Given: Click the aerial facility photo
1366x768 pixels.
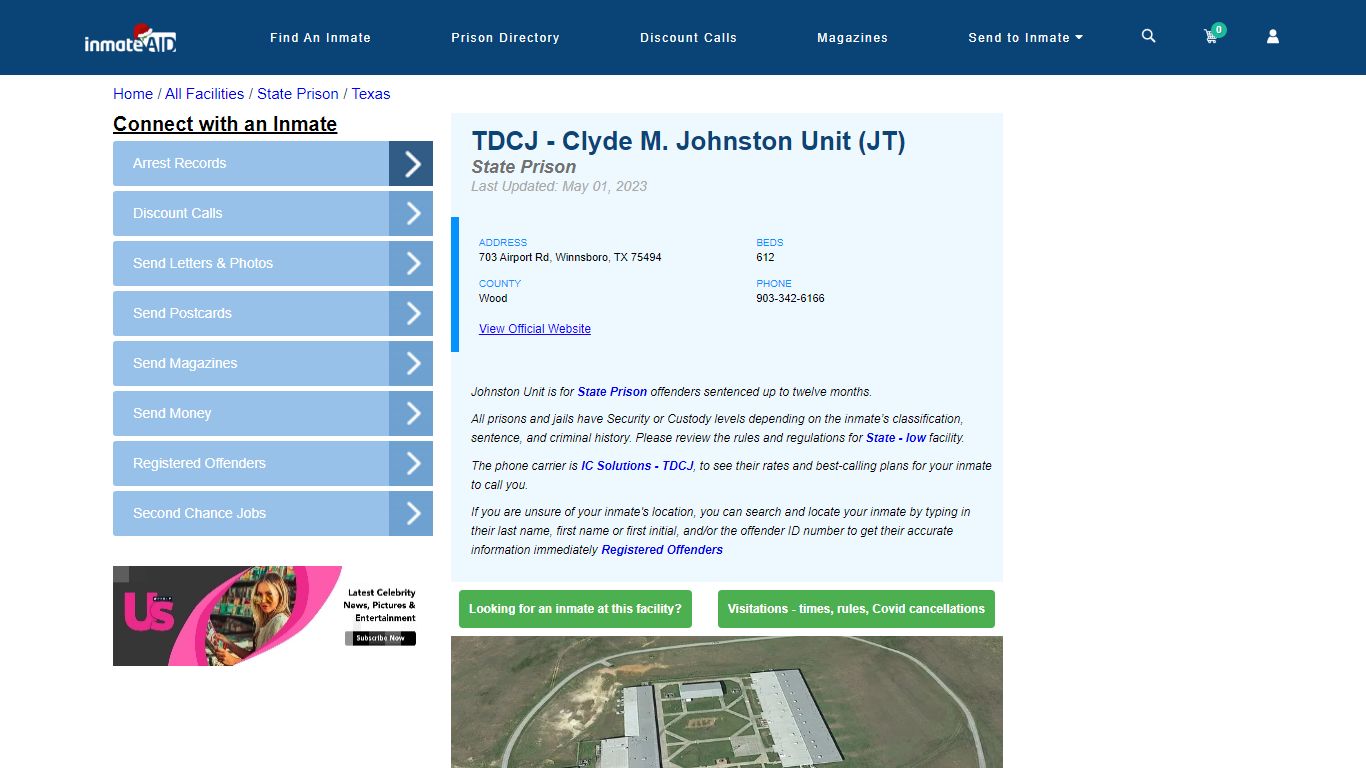Looking at the screenshot, I should [x=727, y=702].
